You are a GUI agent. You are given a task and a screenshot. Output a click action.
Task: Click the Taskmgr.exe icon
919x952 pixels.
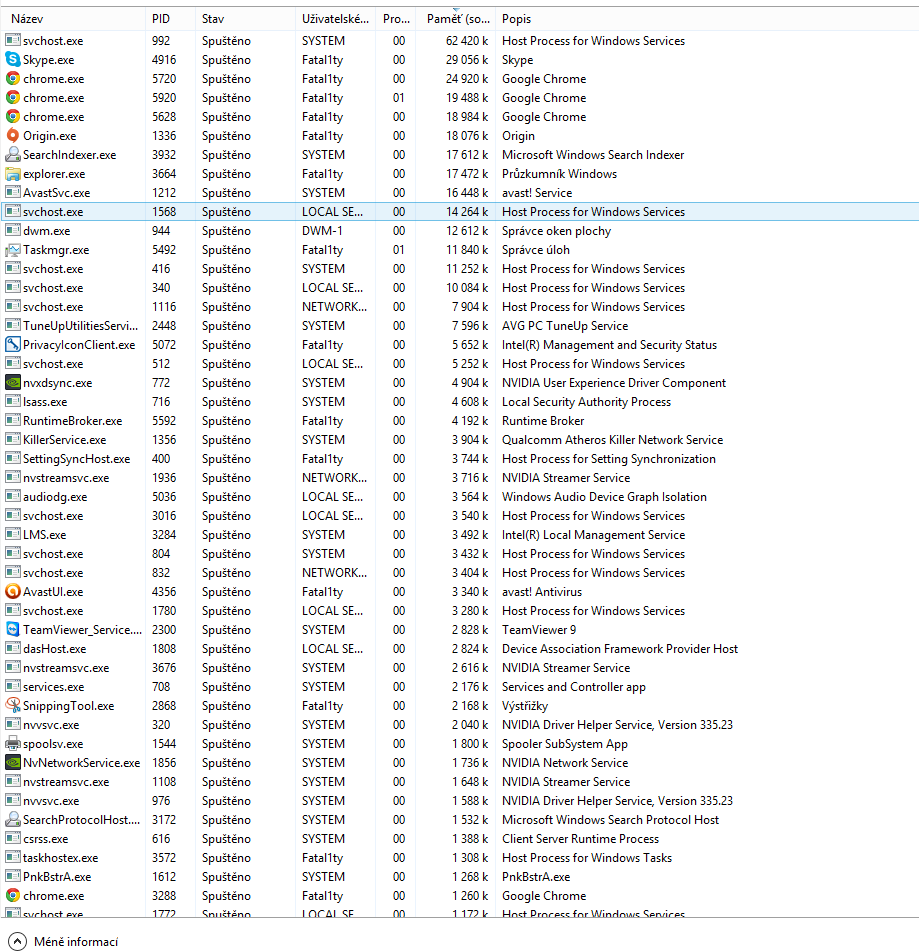[x=13, y=250]
